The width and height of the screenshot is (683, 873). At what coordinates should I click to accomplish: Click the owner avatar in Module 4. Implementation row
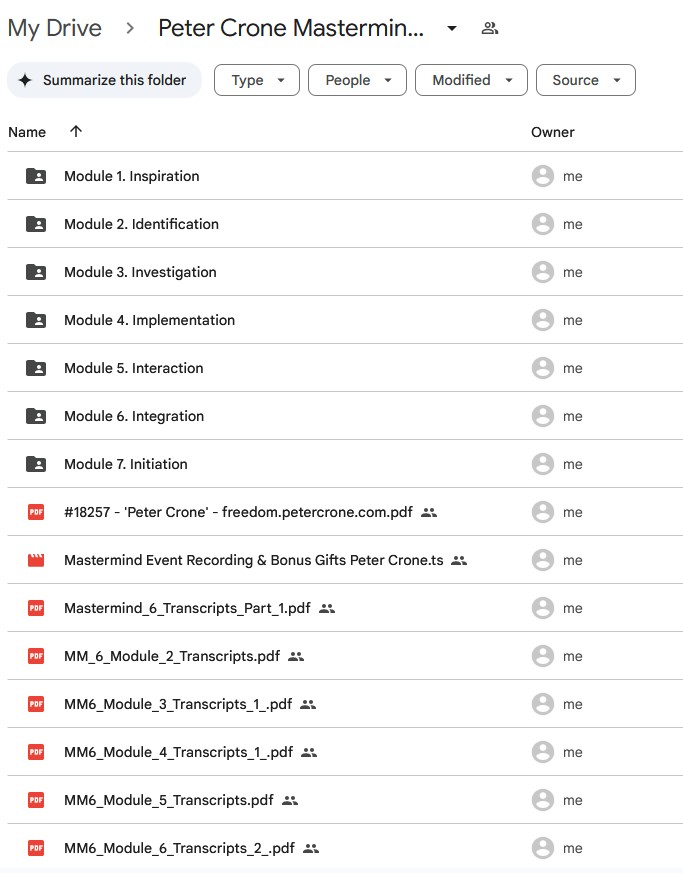(543, 320)
